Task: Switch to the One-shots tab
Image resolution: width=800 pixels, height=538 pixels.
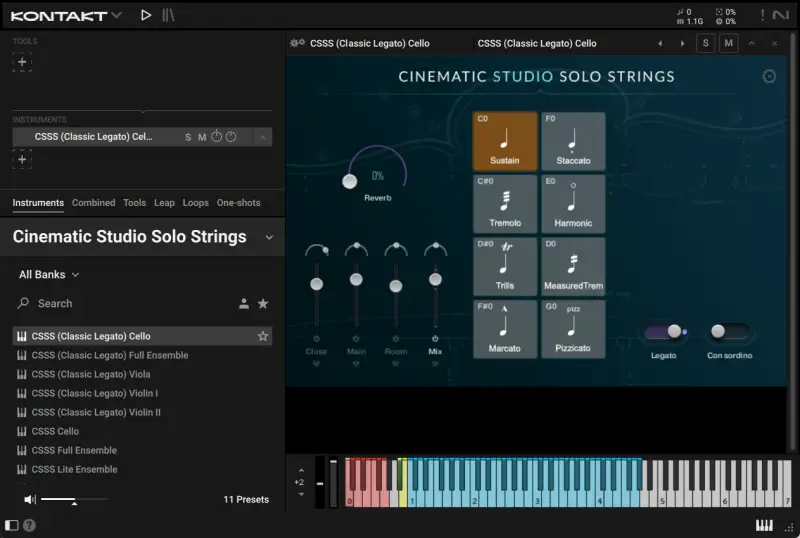Action: pyautogui.click(x=238, y=203)
